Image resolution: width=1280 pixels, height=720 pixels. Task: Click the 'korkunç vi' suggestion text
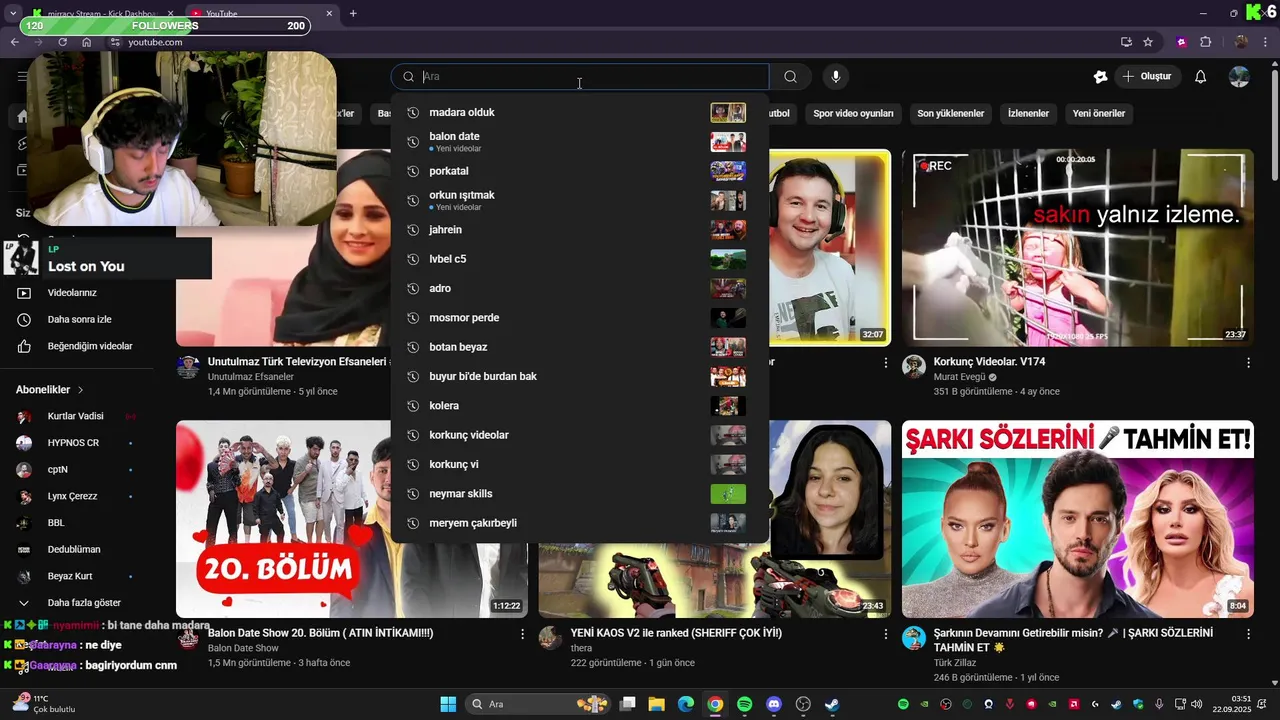coord(454,464)
